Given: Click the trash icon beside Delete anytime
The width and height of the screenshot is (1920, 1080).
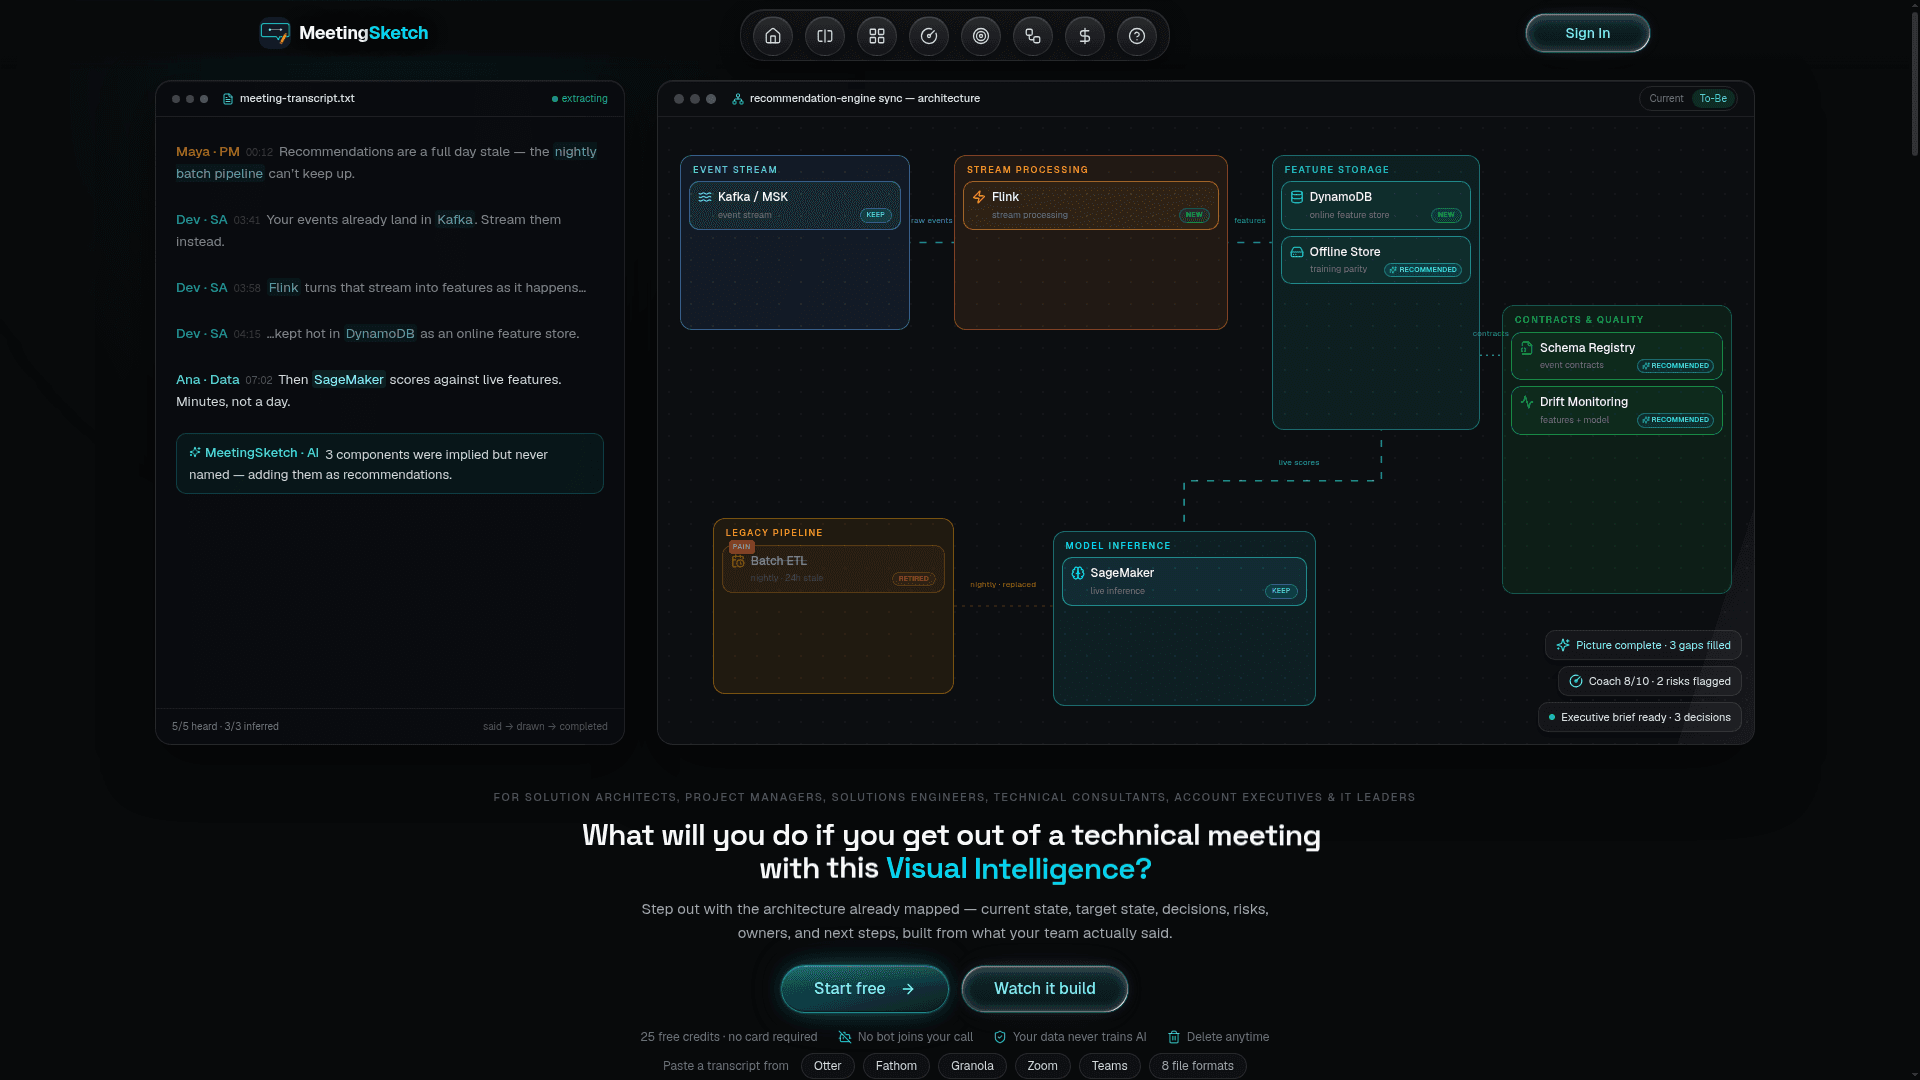Looking at the screenshot, I should 1174,1037.
